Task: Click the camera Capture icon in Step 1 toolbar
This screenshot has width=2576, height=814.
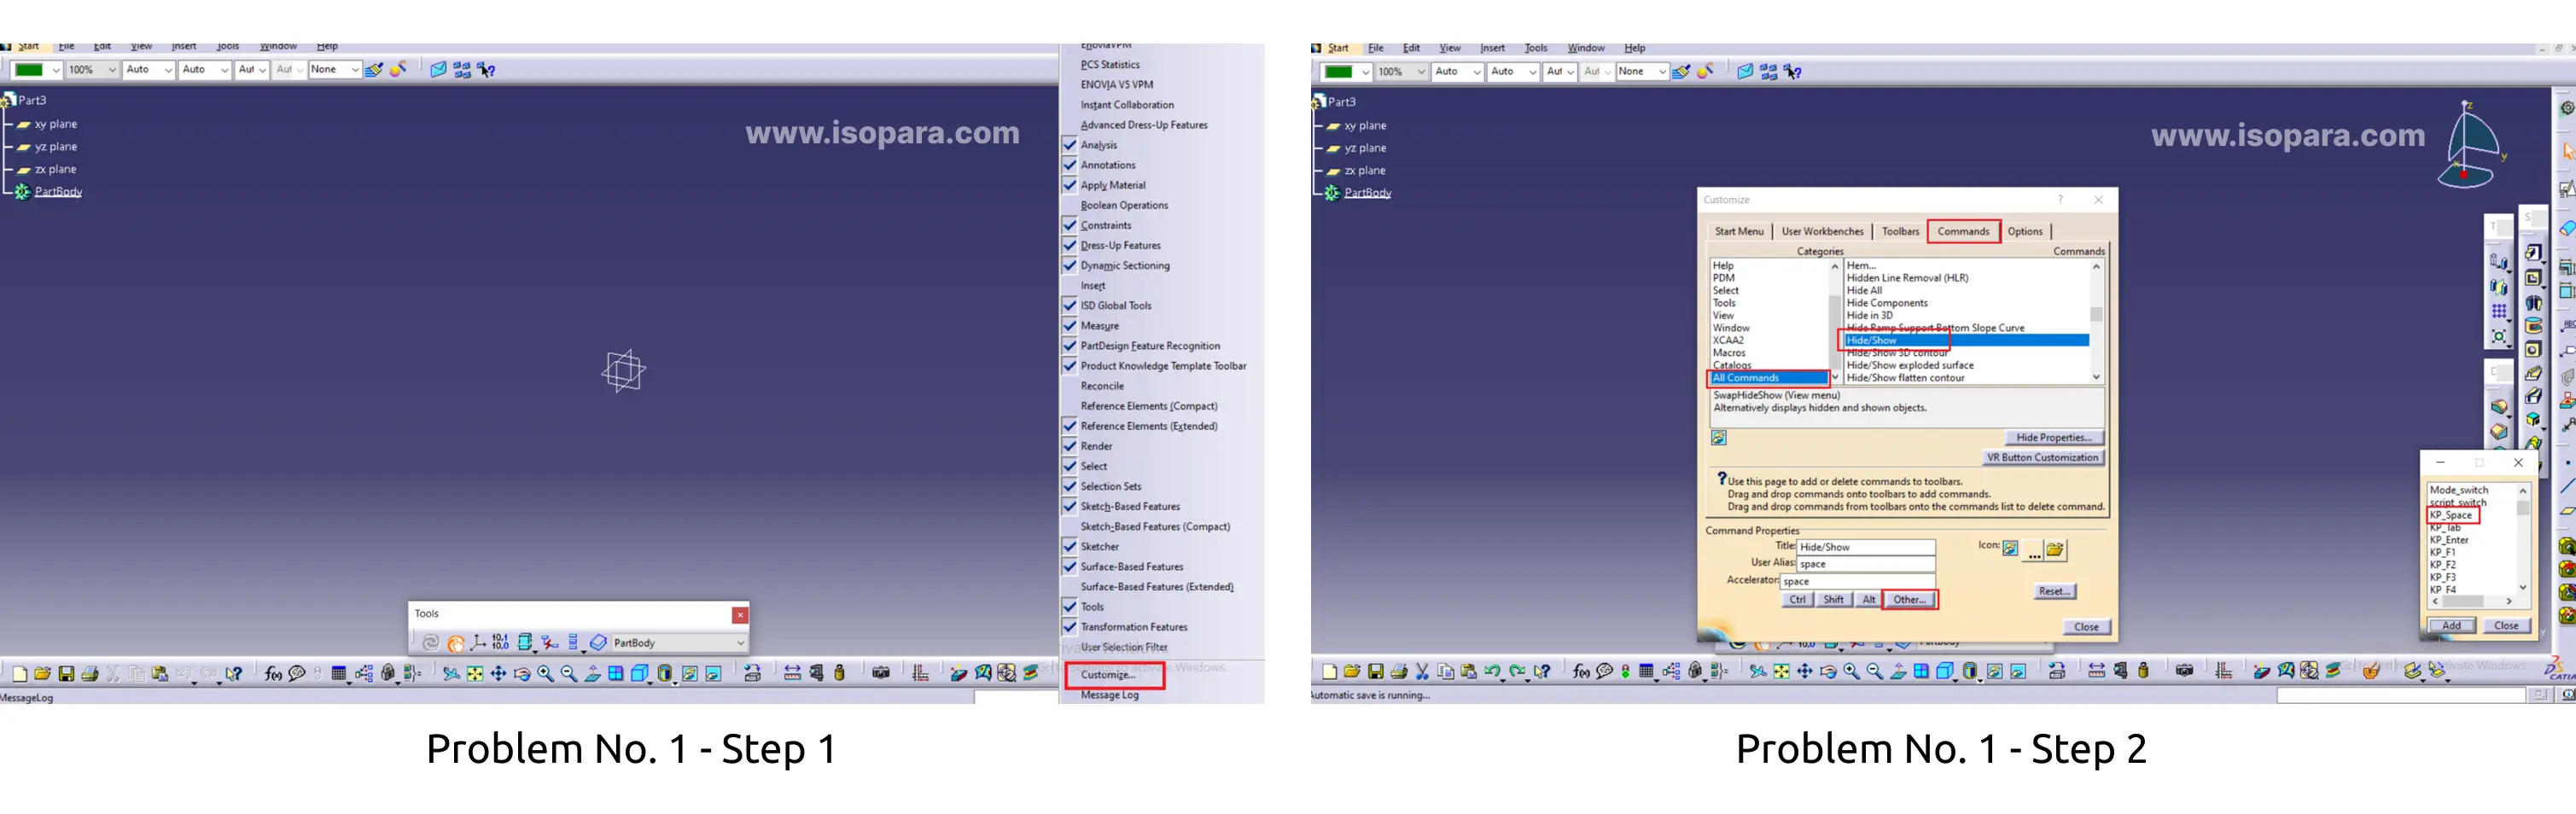Action: (880, 673)
